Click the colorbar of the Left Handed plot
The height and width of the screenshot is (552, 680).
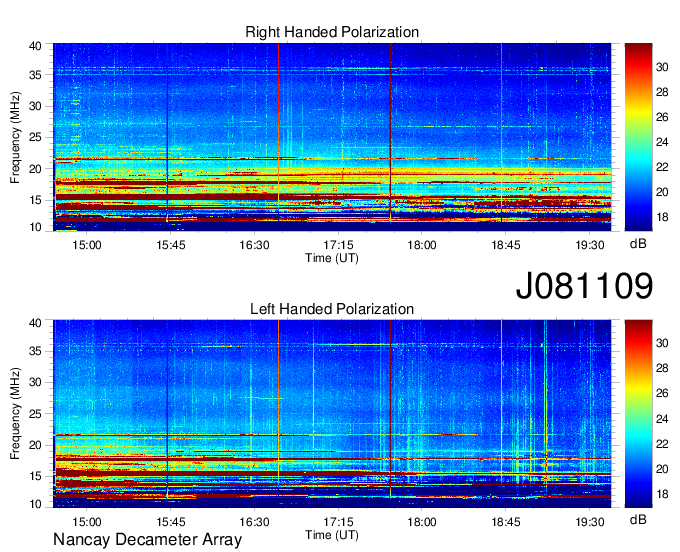pos(638,414)
